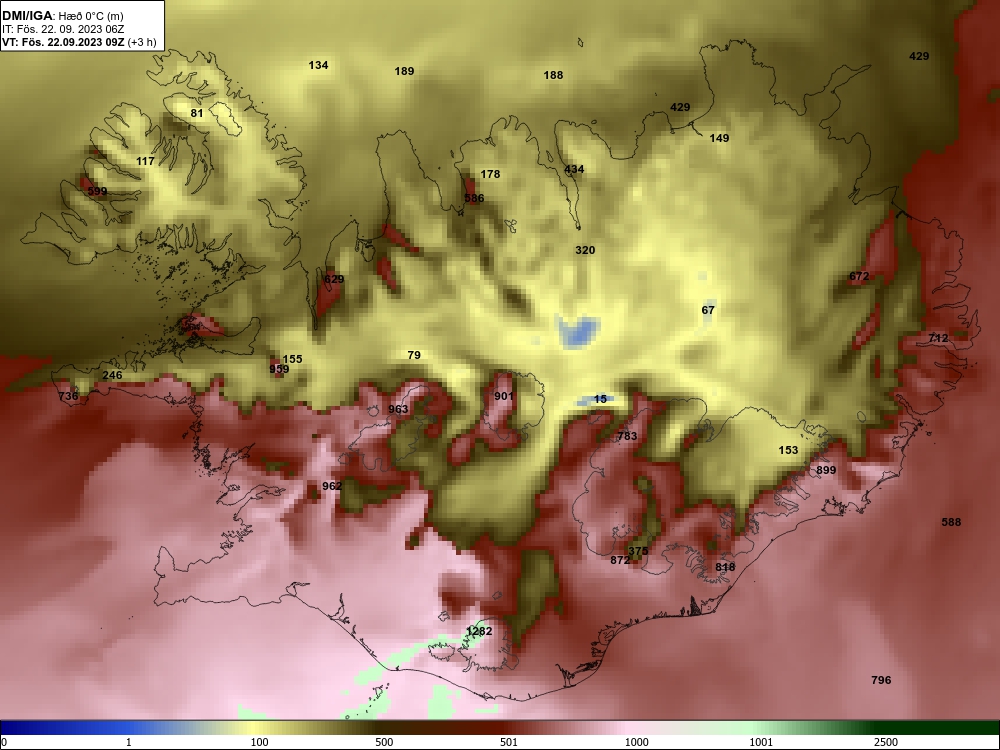The width and height of the screenshot is (1000, 750).
Task: Click the color scale label 500
Action: 384,742
